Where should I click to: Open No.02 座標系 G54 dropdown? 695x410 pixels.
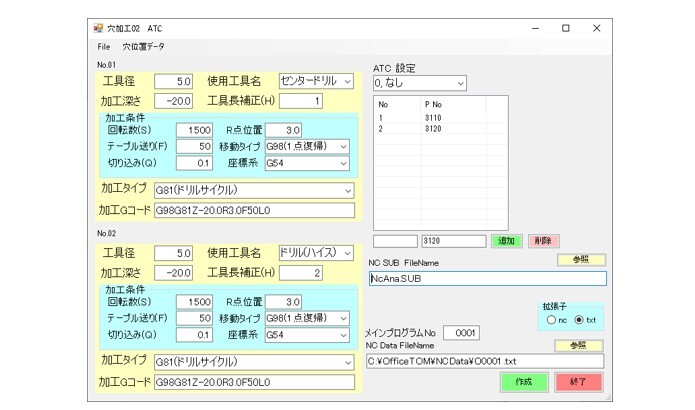pos(344,335)
